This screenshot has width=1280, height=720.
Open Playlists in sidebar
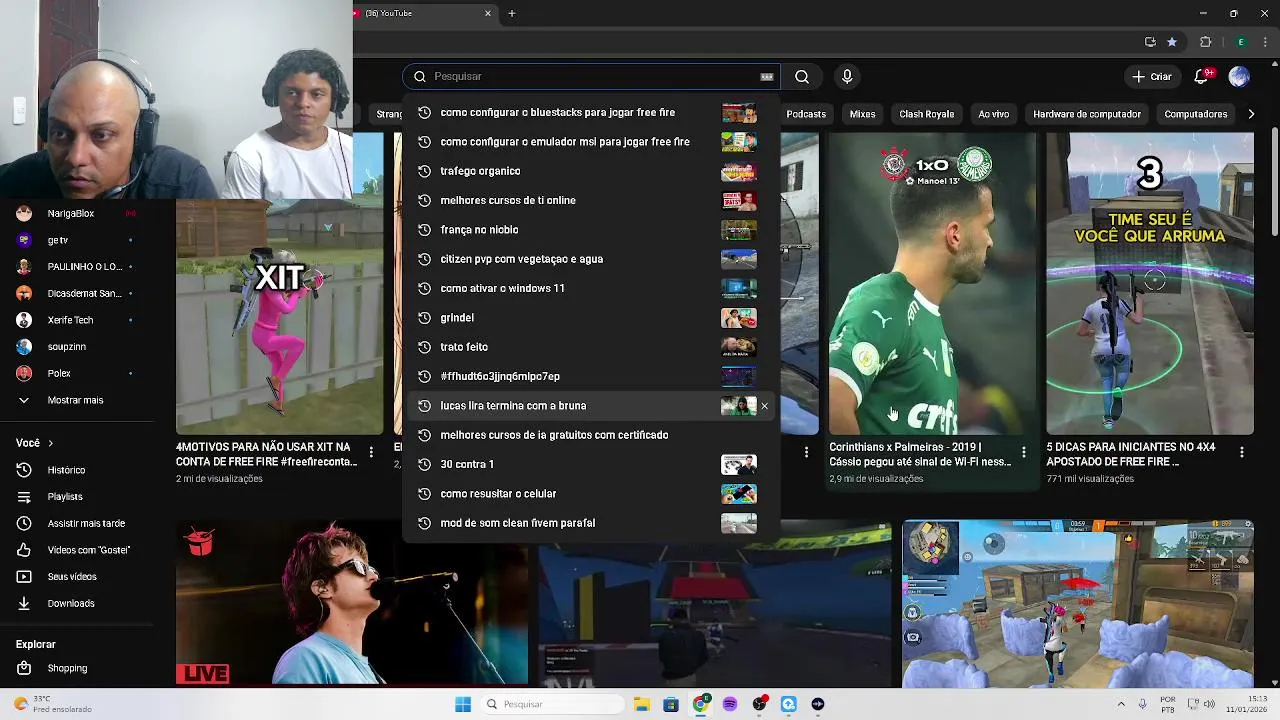point(65,497)
